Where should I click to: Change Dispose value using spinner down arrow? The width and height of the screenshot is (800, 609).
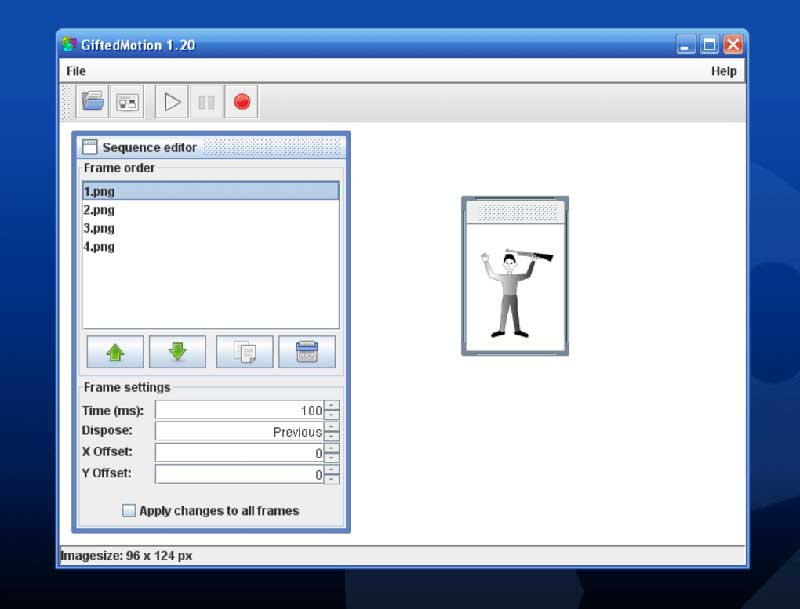coord(332,437)
